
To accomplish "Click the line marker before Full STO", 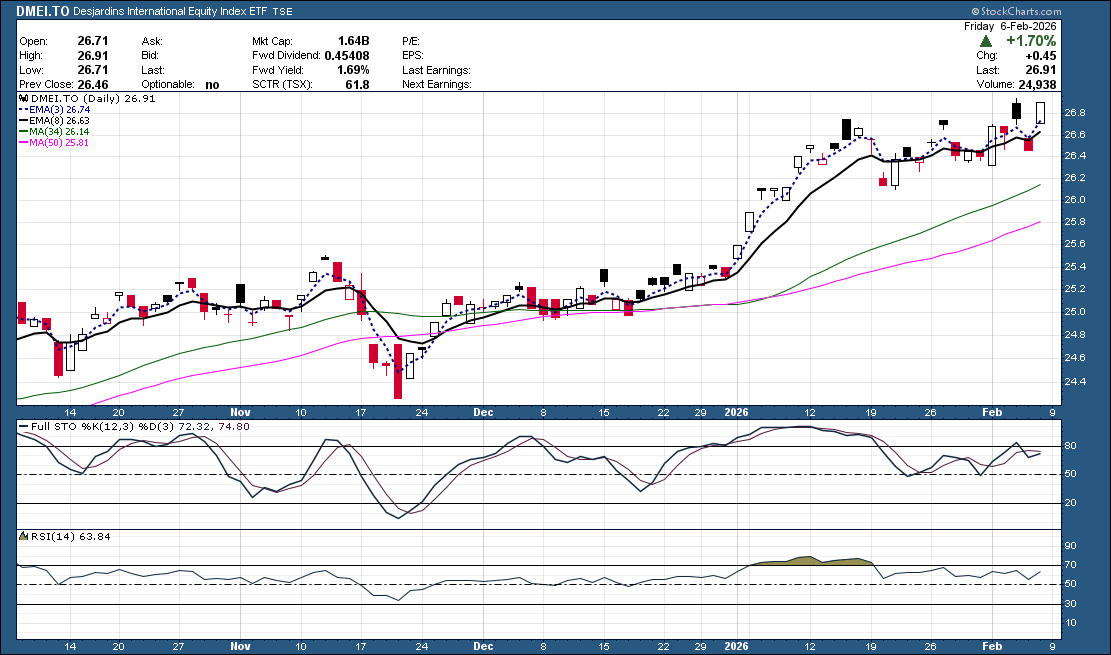I will coord(23,427).
